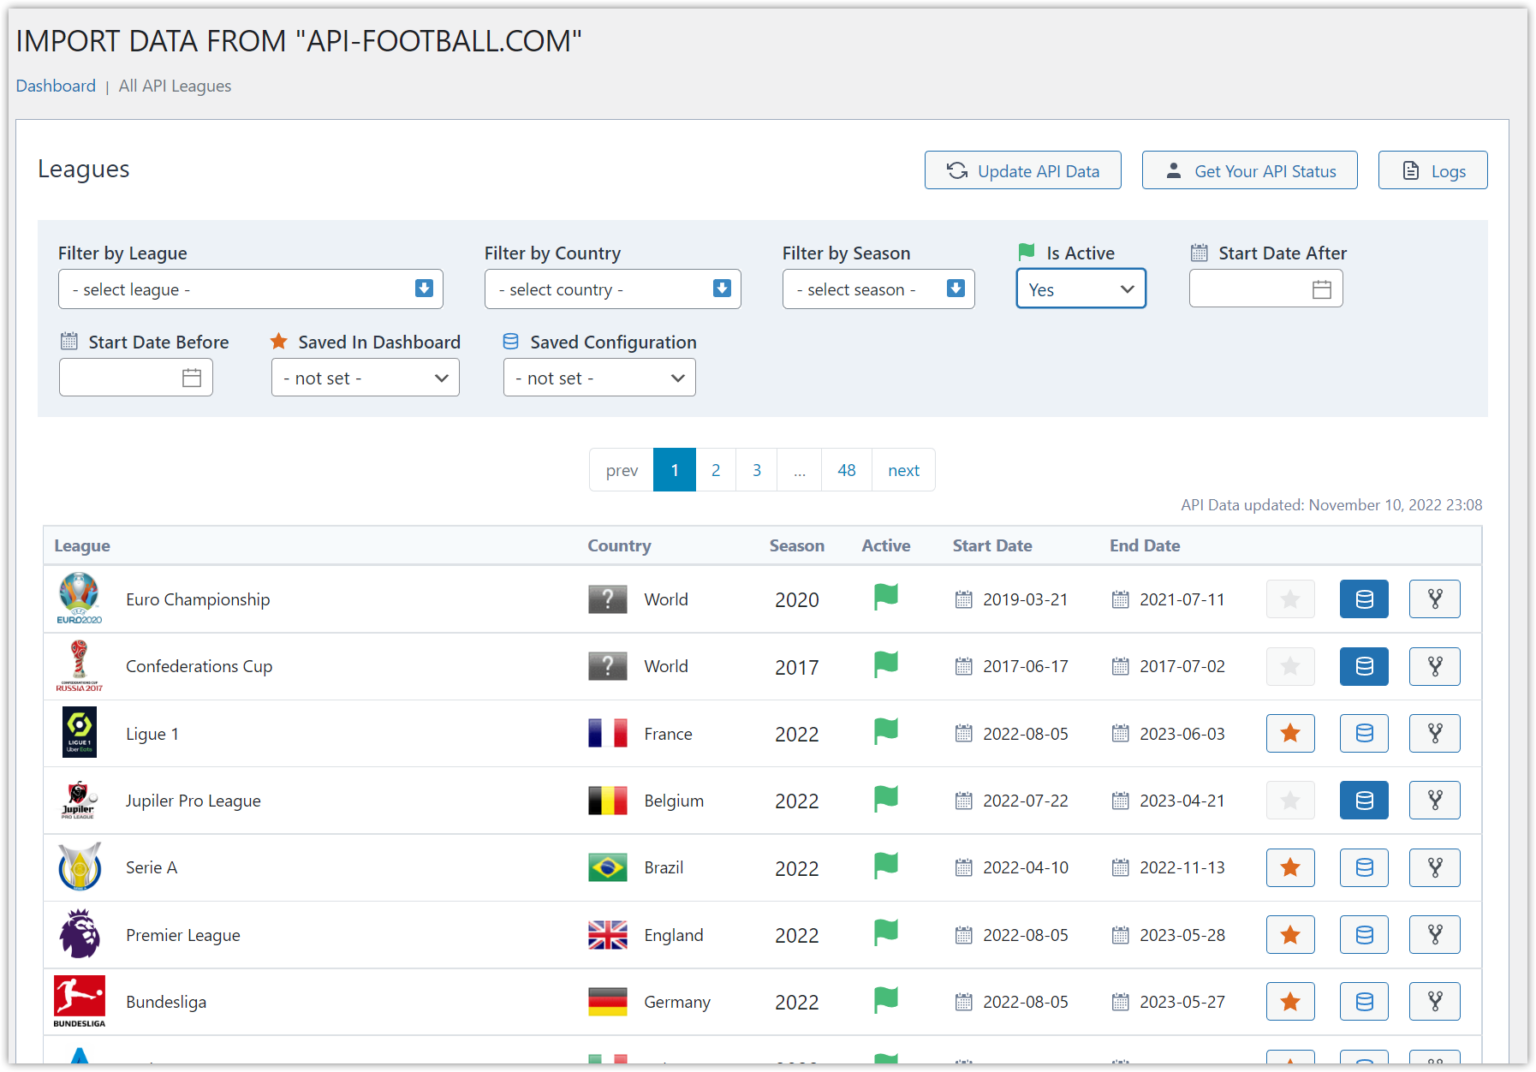Click the database icon for Serie A row

[x=1364, y=867]
